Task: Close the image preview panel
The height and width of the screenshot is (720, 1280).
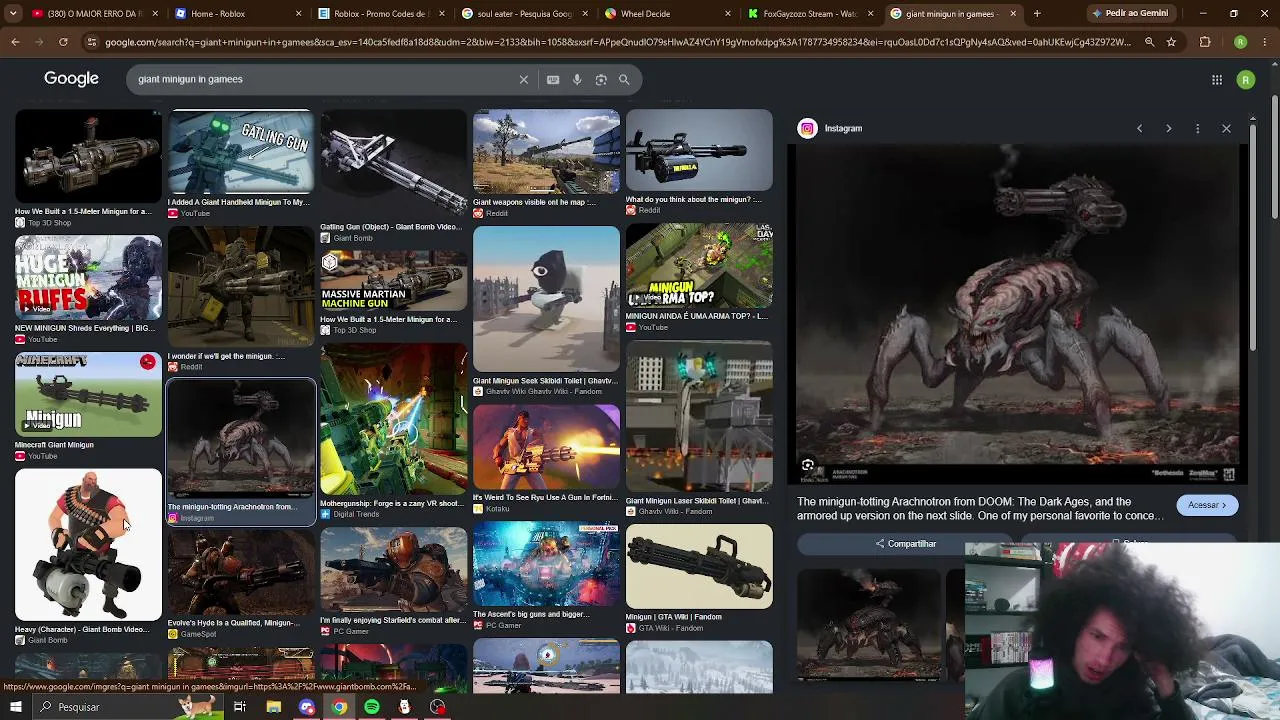Action: pos(1226,128)
